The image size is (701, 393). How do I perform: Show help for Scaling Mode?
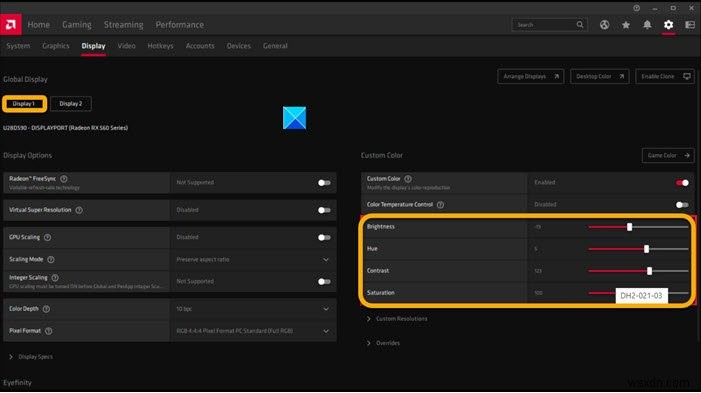coord(51,260)
